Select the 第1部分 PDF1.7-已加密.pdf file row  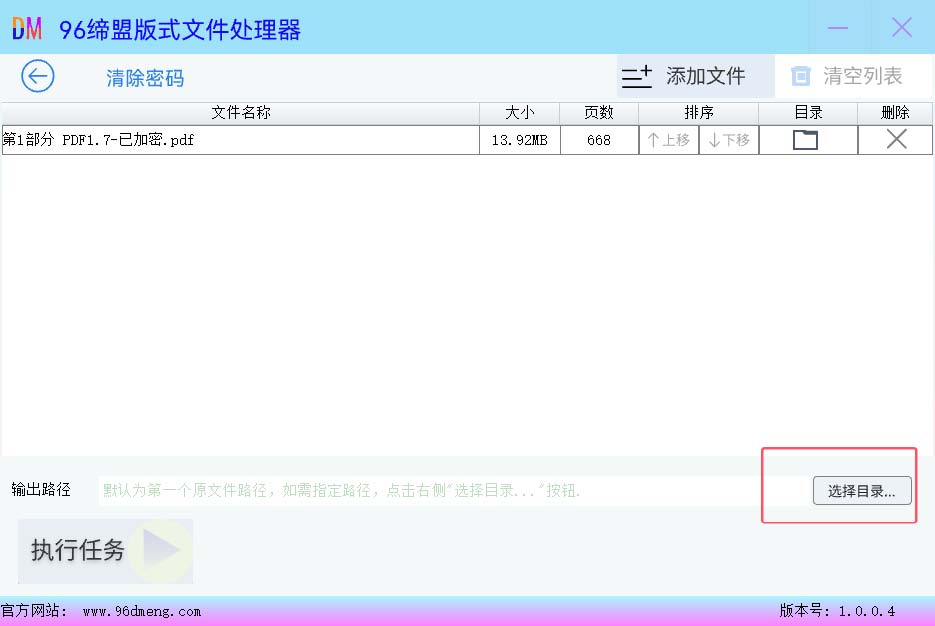click(240, 140)
